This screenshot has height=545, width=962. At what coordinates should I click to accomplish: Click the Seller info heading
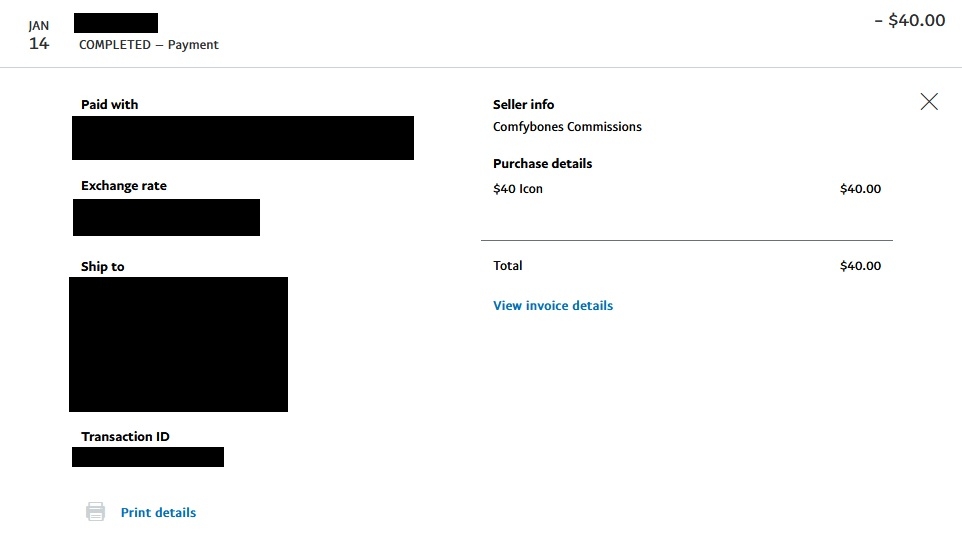point(523,104)
